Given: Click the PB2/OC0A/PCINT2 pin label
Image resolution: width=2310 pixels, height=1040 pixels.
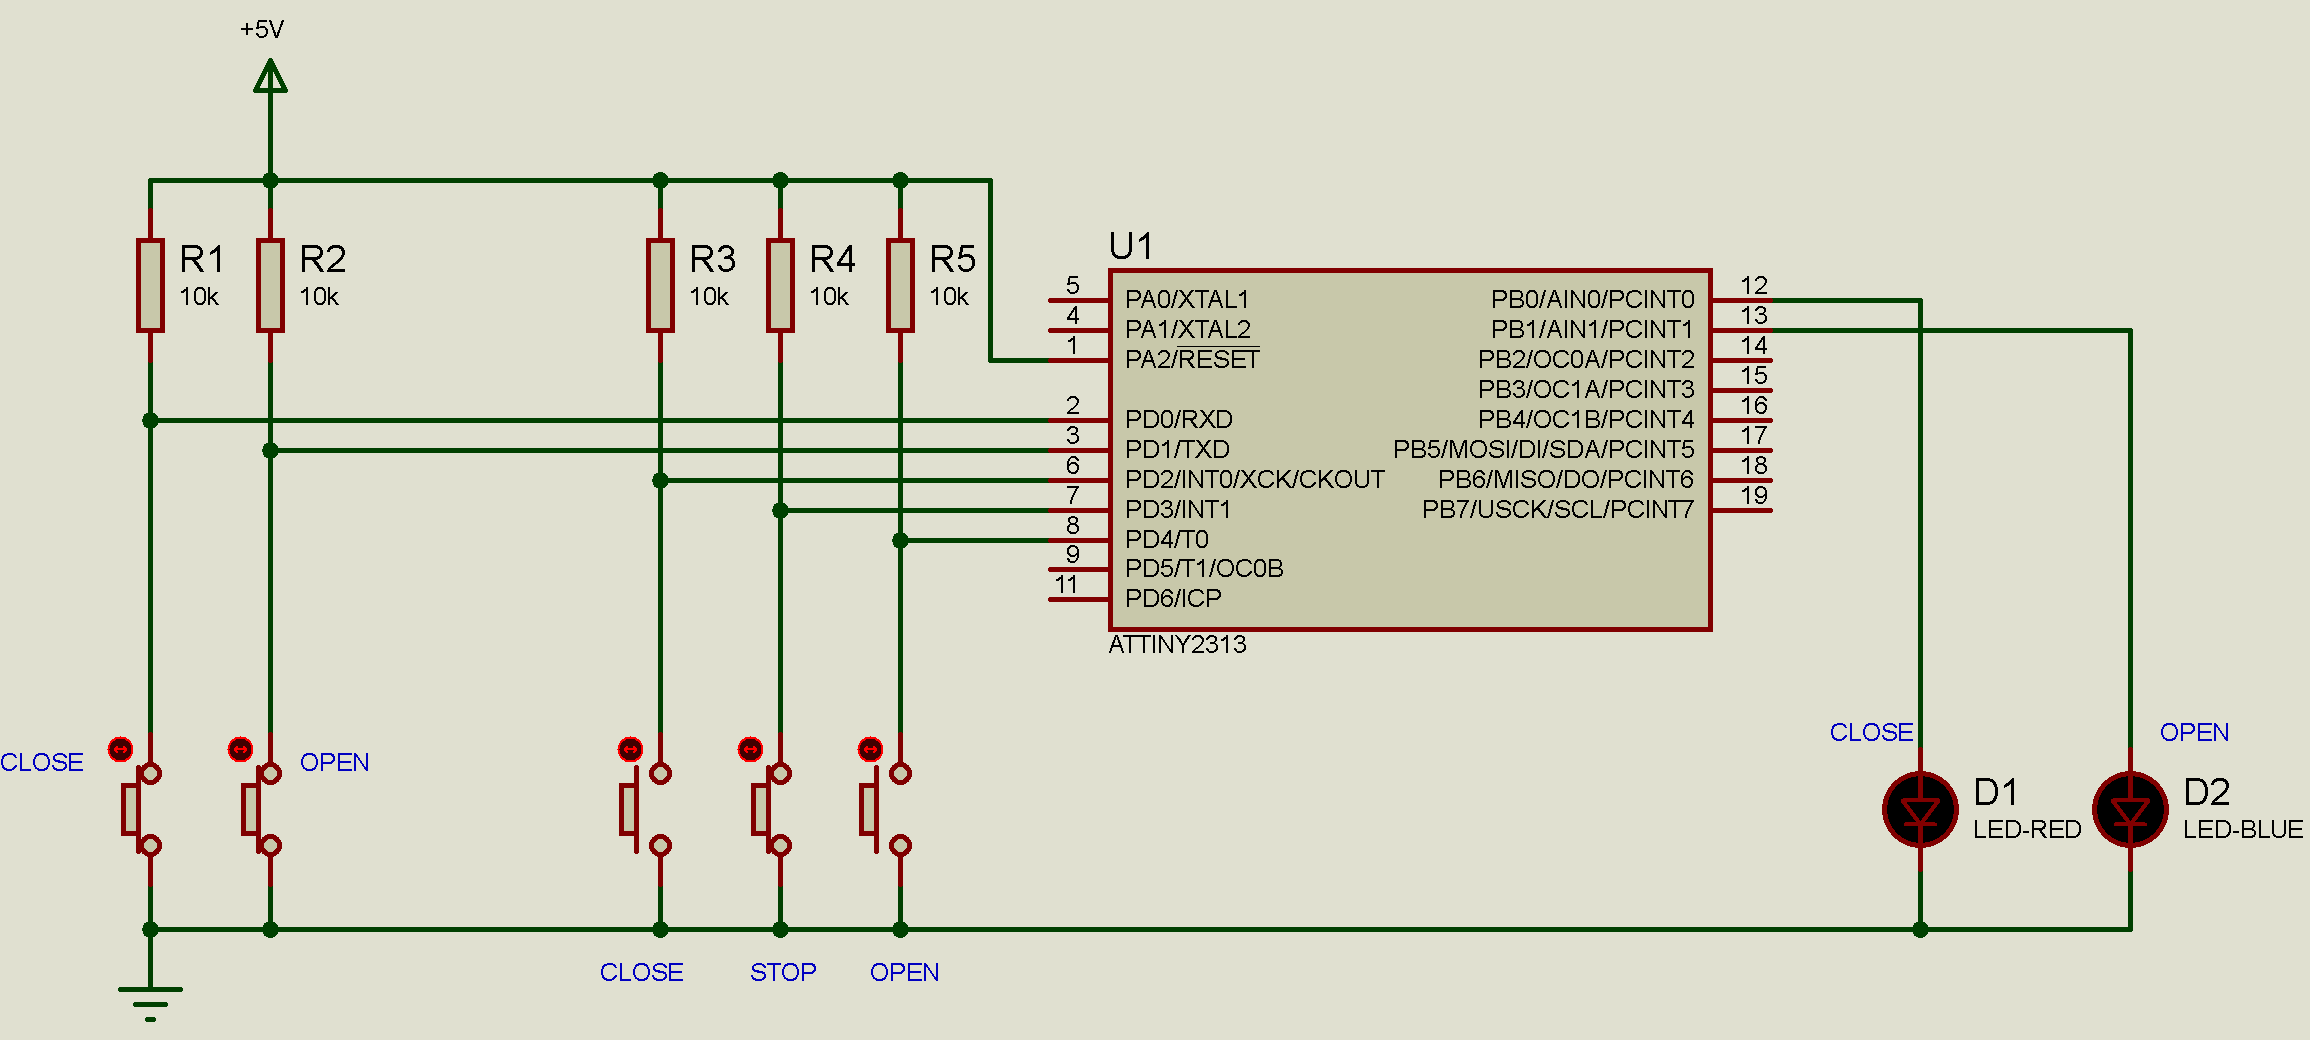Looking at the screenshot, I should tap(1587, 359).
